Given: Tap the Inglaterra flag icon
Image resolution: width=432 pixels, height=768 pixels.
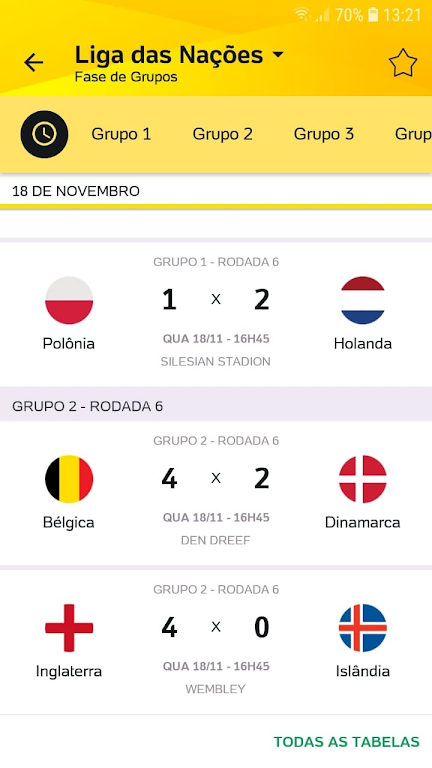Looking at the screenshot, I should 69,628.
